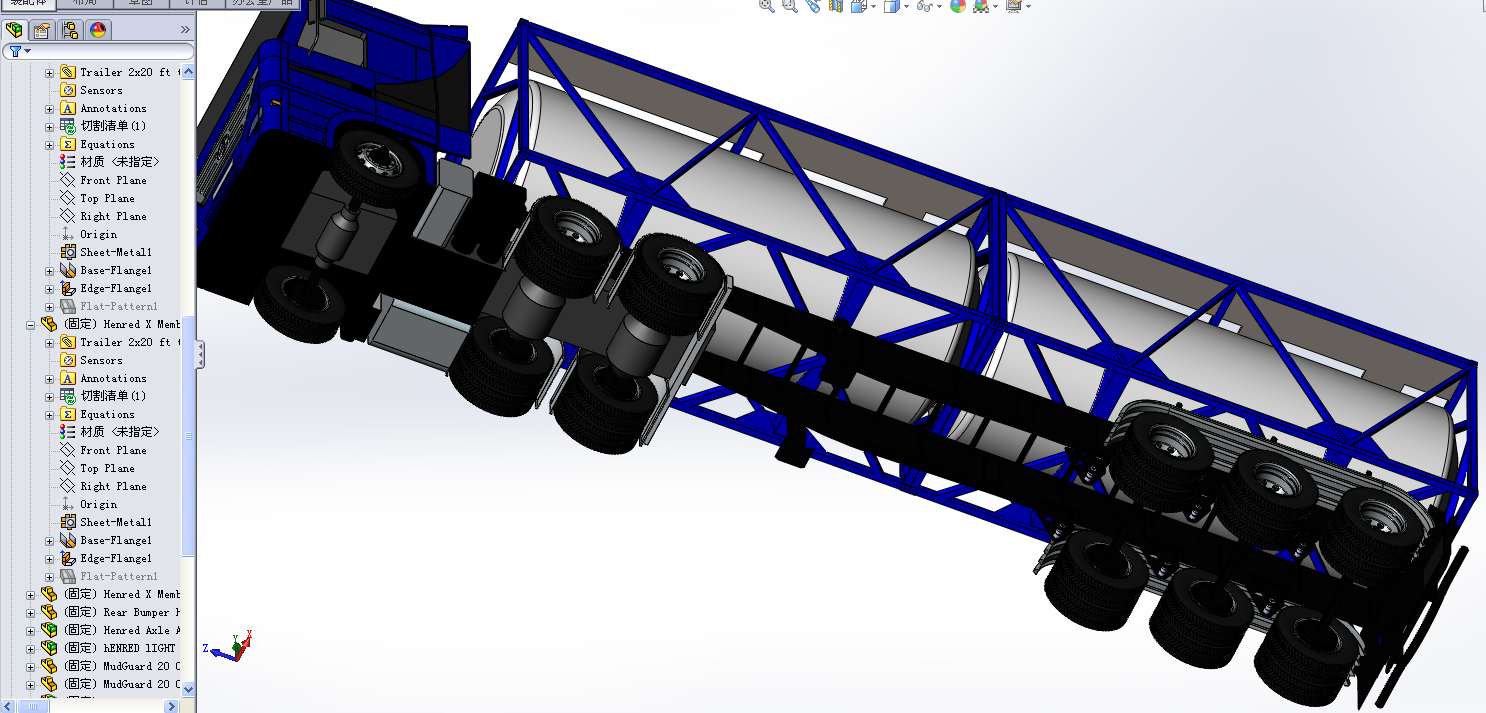Open the ConfigurationManager tab icon
Image resolution: width=1486 pixels, height=713 pixels.
(x=70, y=30)
